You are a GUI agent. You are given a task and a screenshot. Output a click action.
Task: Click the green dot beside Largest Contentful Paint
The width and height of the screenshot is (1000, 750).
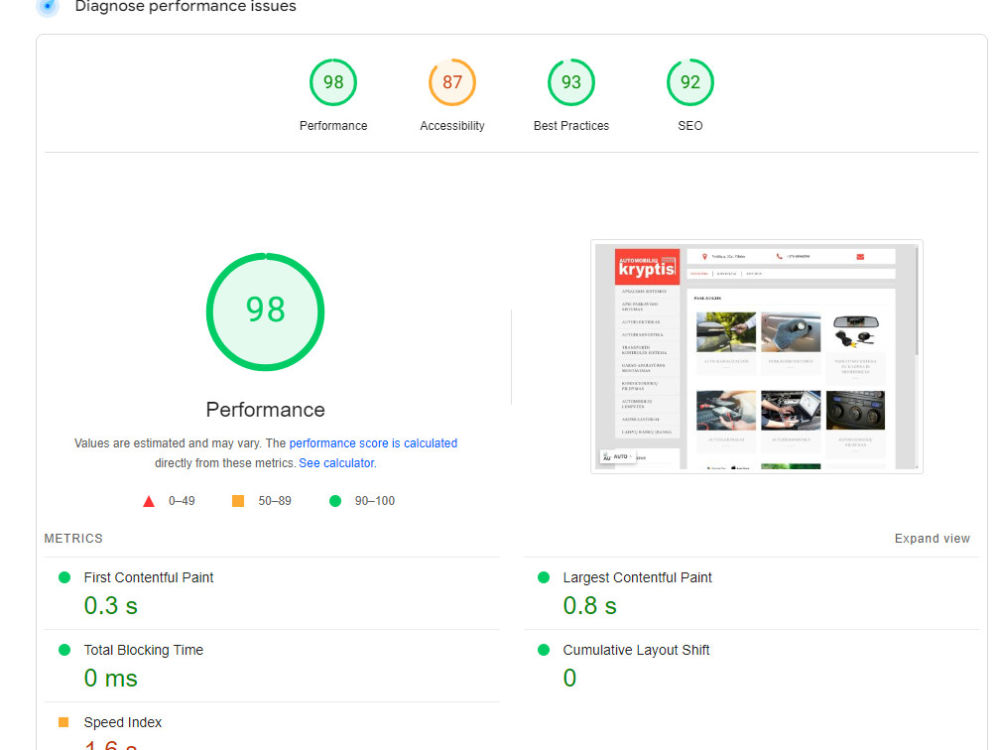coord(543,578)
